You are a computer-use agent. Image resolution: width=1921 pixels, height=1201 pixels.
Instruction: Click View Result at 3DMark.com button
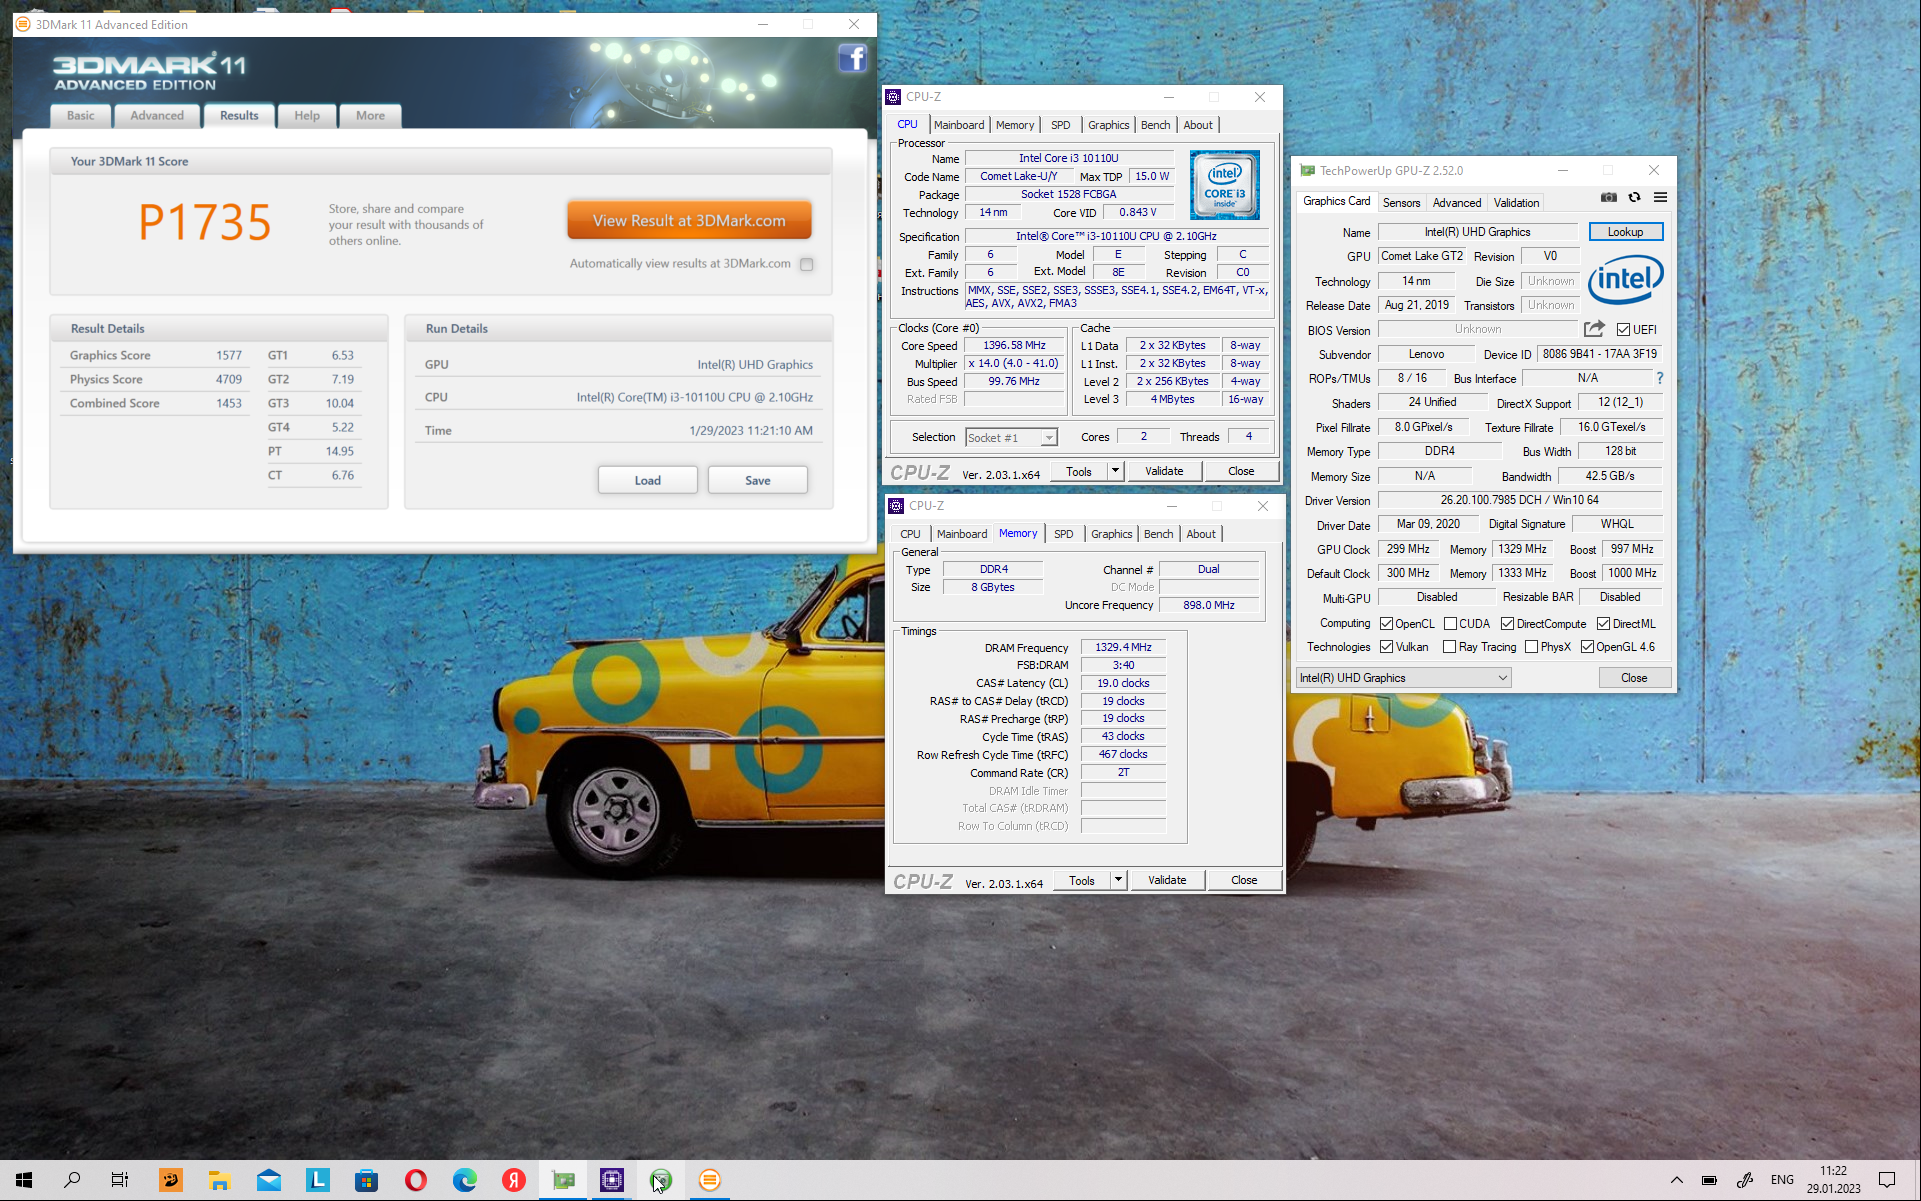pyautogui.click(x=689, y=221)
